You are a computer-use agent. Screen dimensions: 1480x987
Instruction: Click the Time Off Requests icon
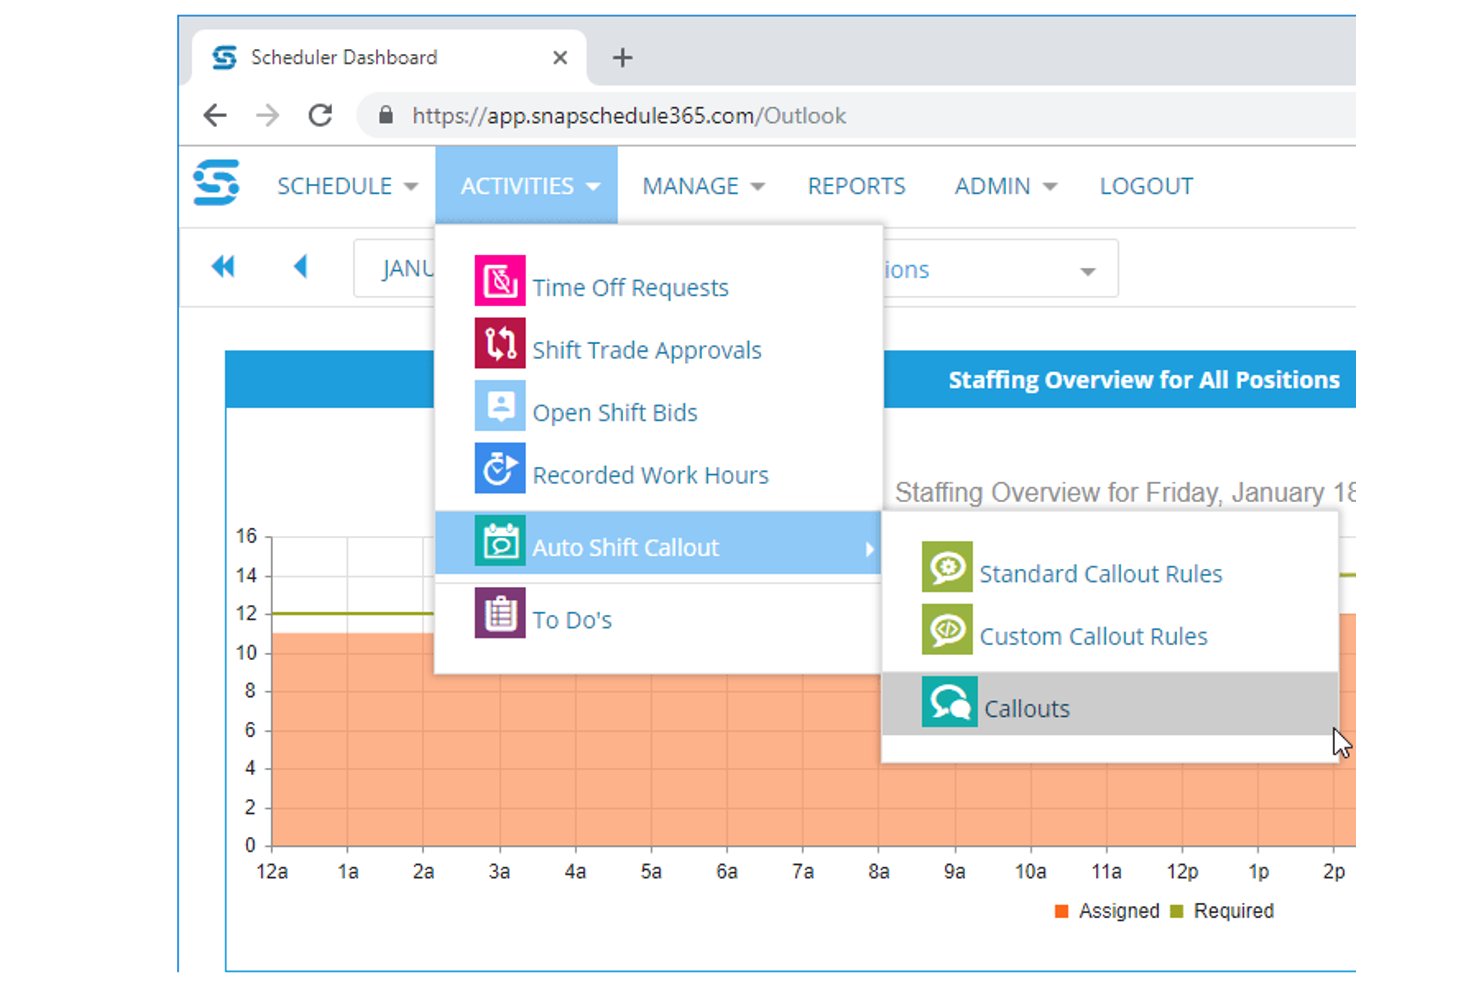(x=499, y=280)
